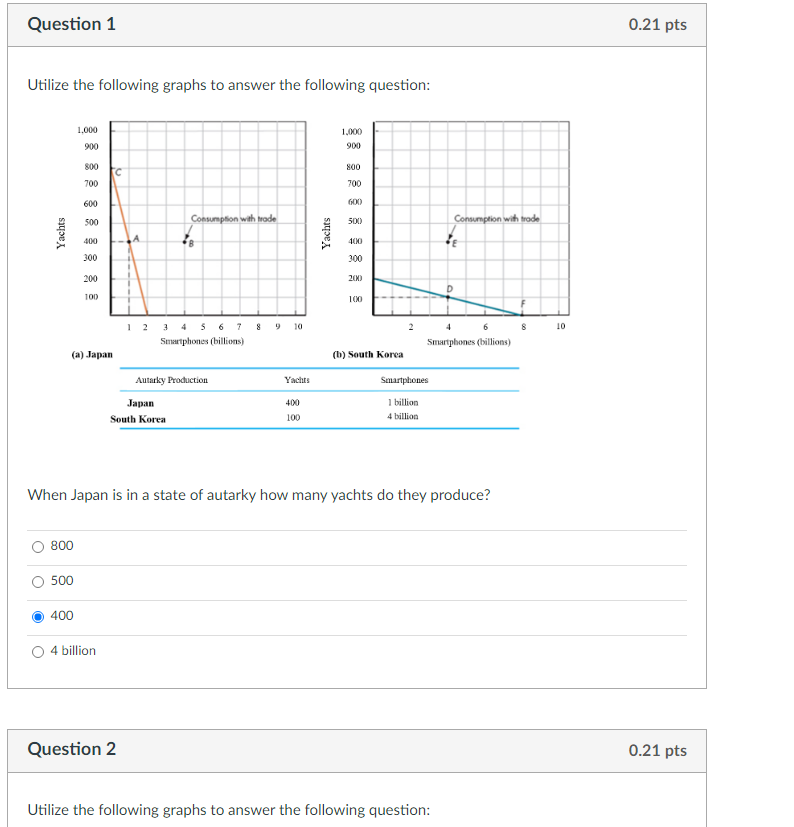Click the filled 400 radio button
The height and width of the screenshot is (827, 794).
37,616
